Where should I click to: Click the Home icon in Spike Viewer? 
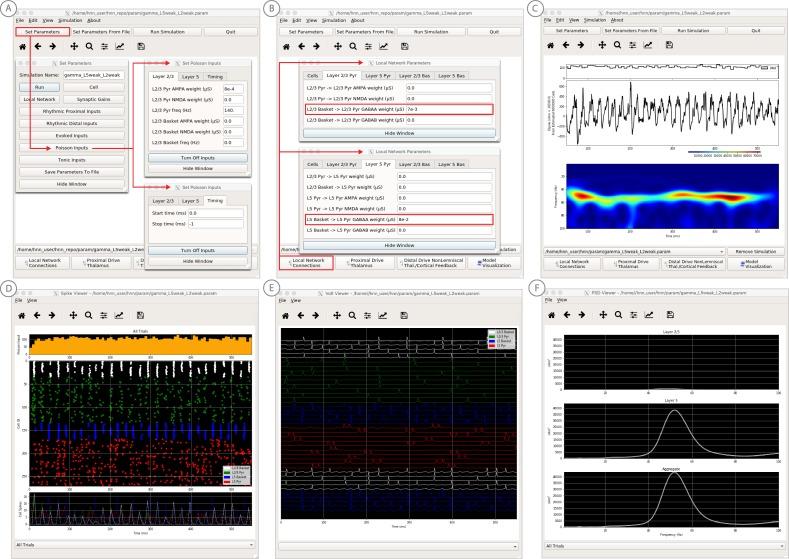[x=22, y=315]
